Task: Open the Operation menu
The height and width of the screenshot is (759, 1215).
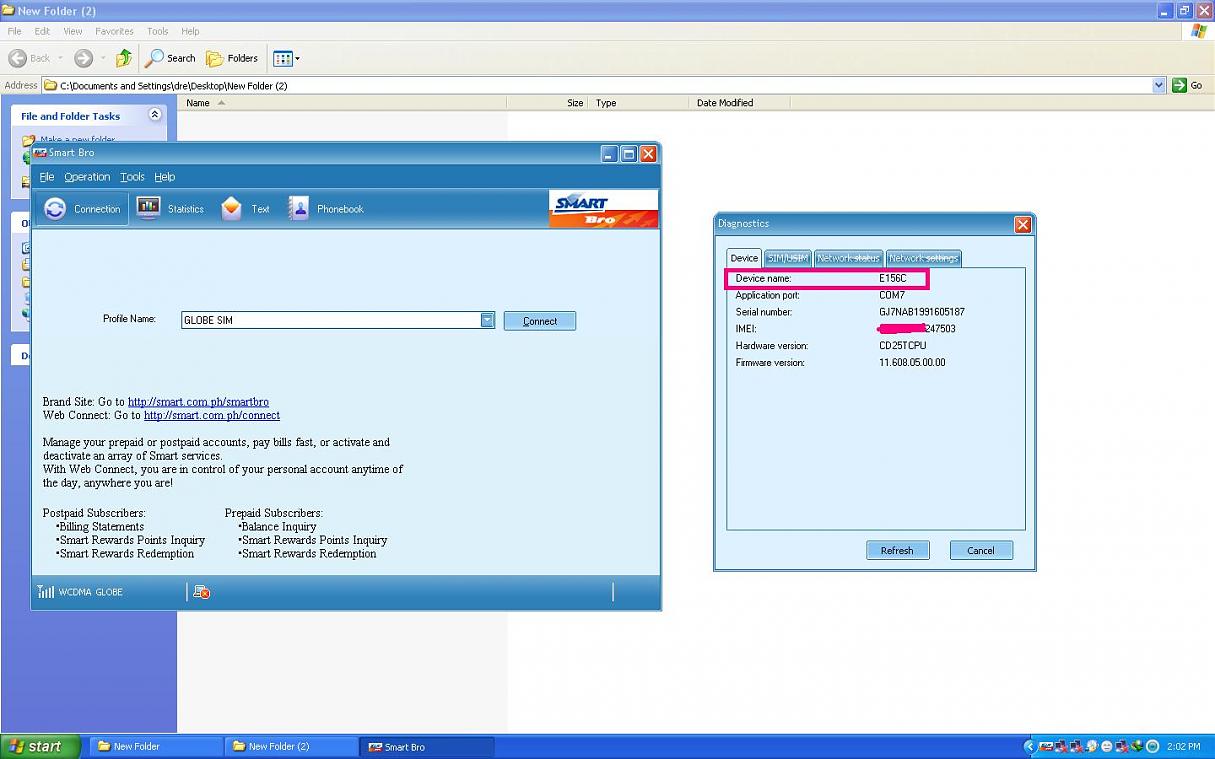Action: coord(87,177)
